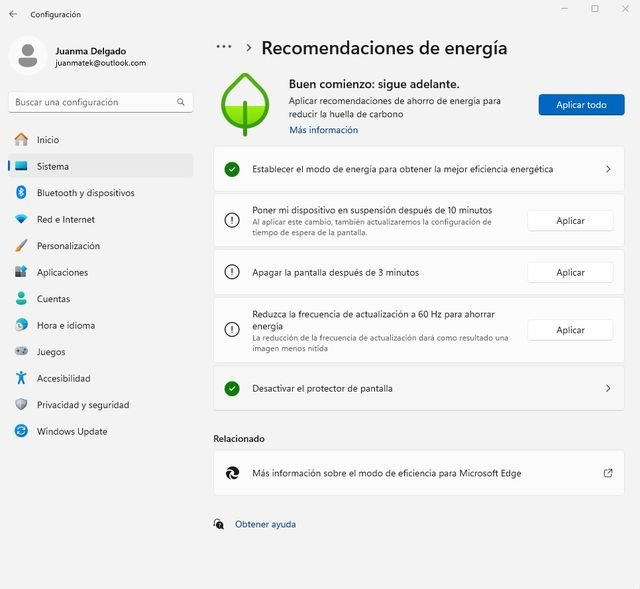
Task: Click the back arrow in title bar
Action: coord(13,14)
